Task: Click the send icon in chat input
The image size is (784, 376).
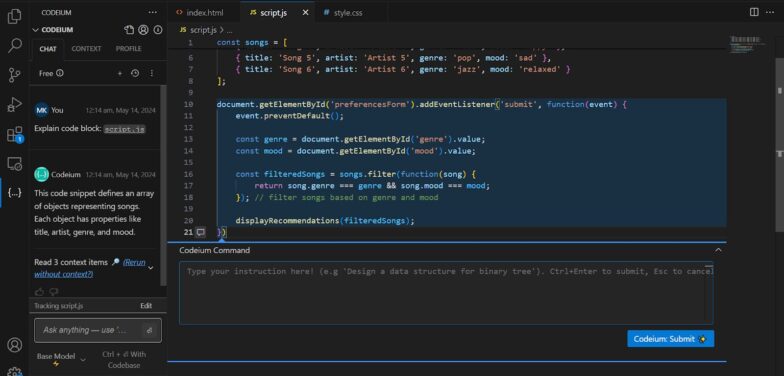Action: pyautogui.click(x=149, y=330)
